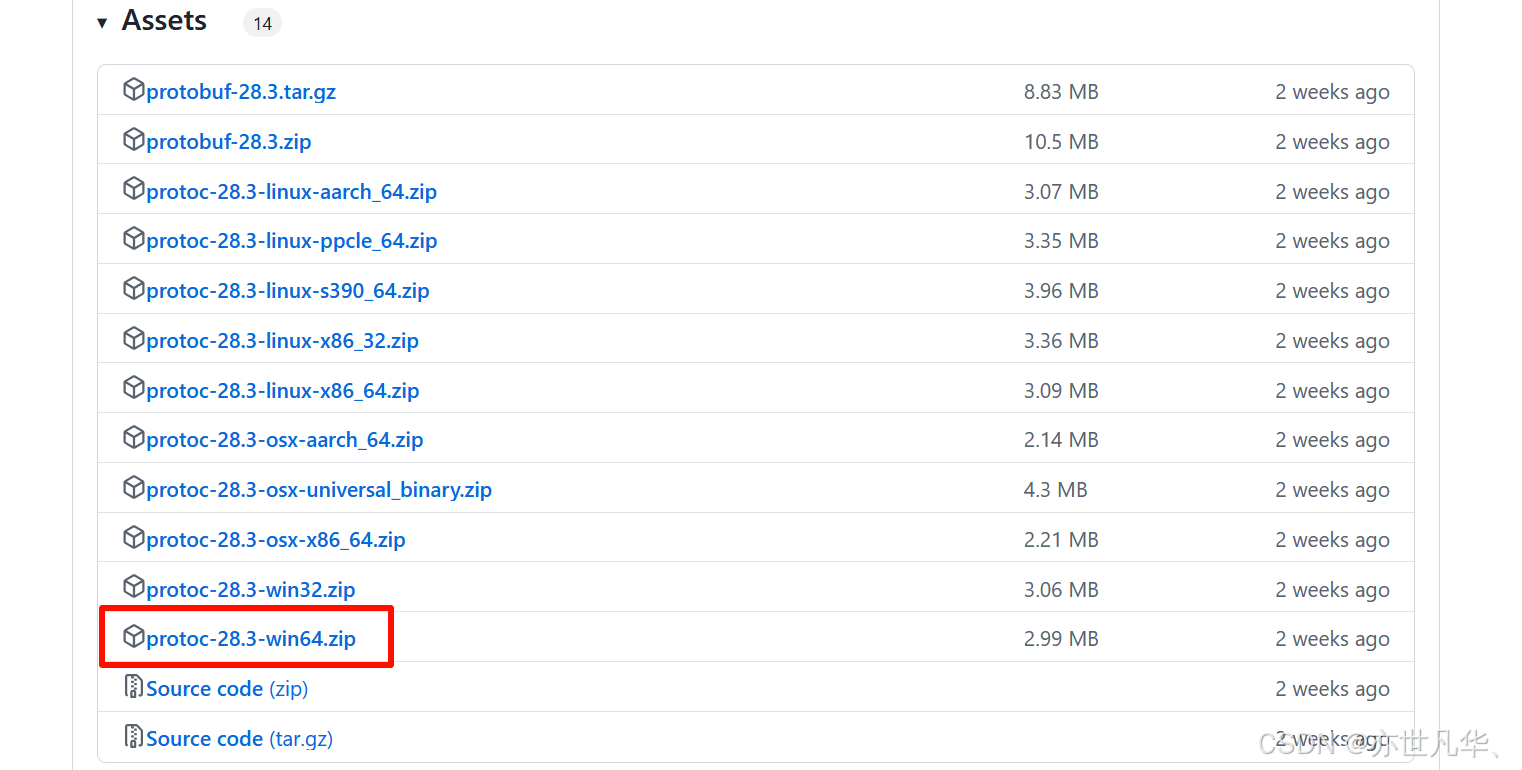Download protoc-28.3-linux-s390_64.zip

point(288,291)
